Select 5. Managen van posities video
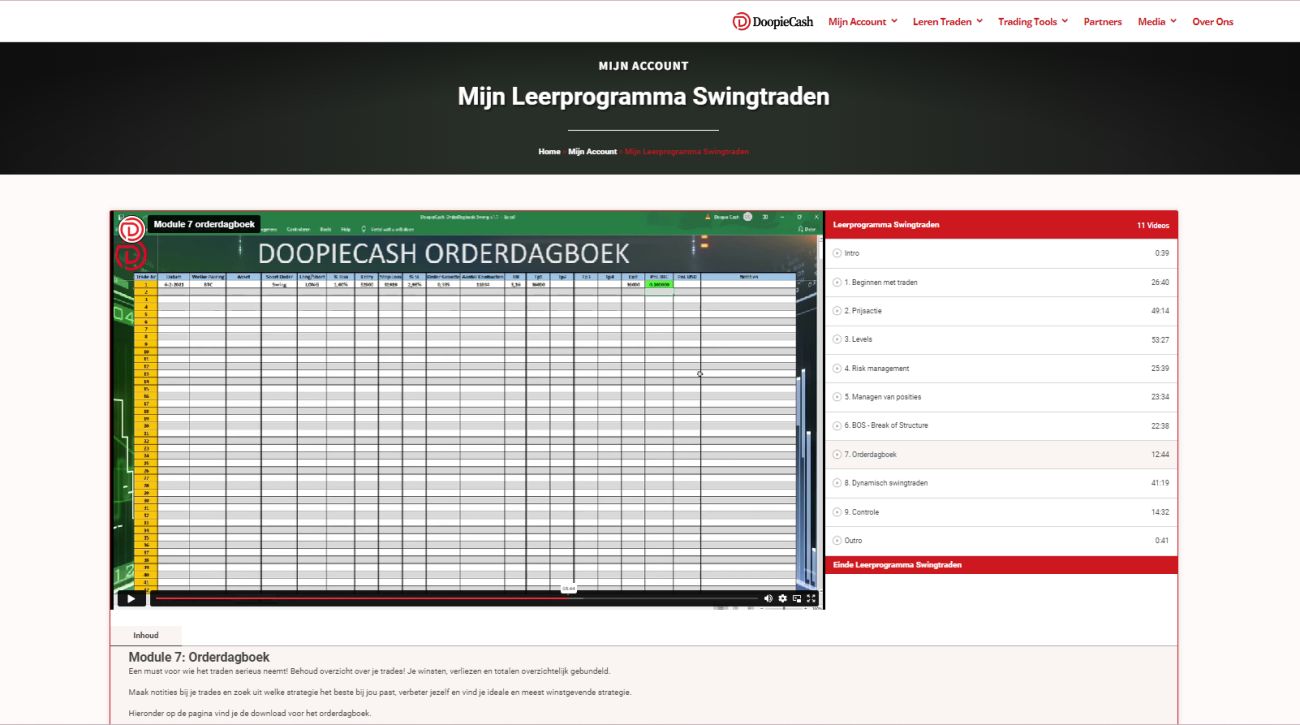 (1001, 397)
